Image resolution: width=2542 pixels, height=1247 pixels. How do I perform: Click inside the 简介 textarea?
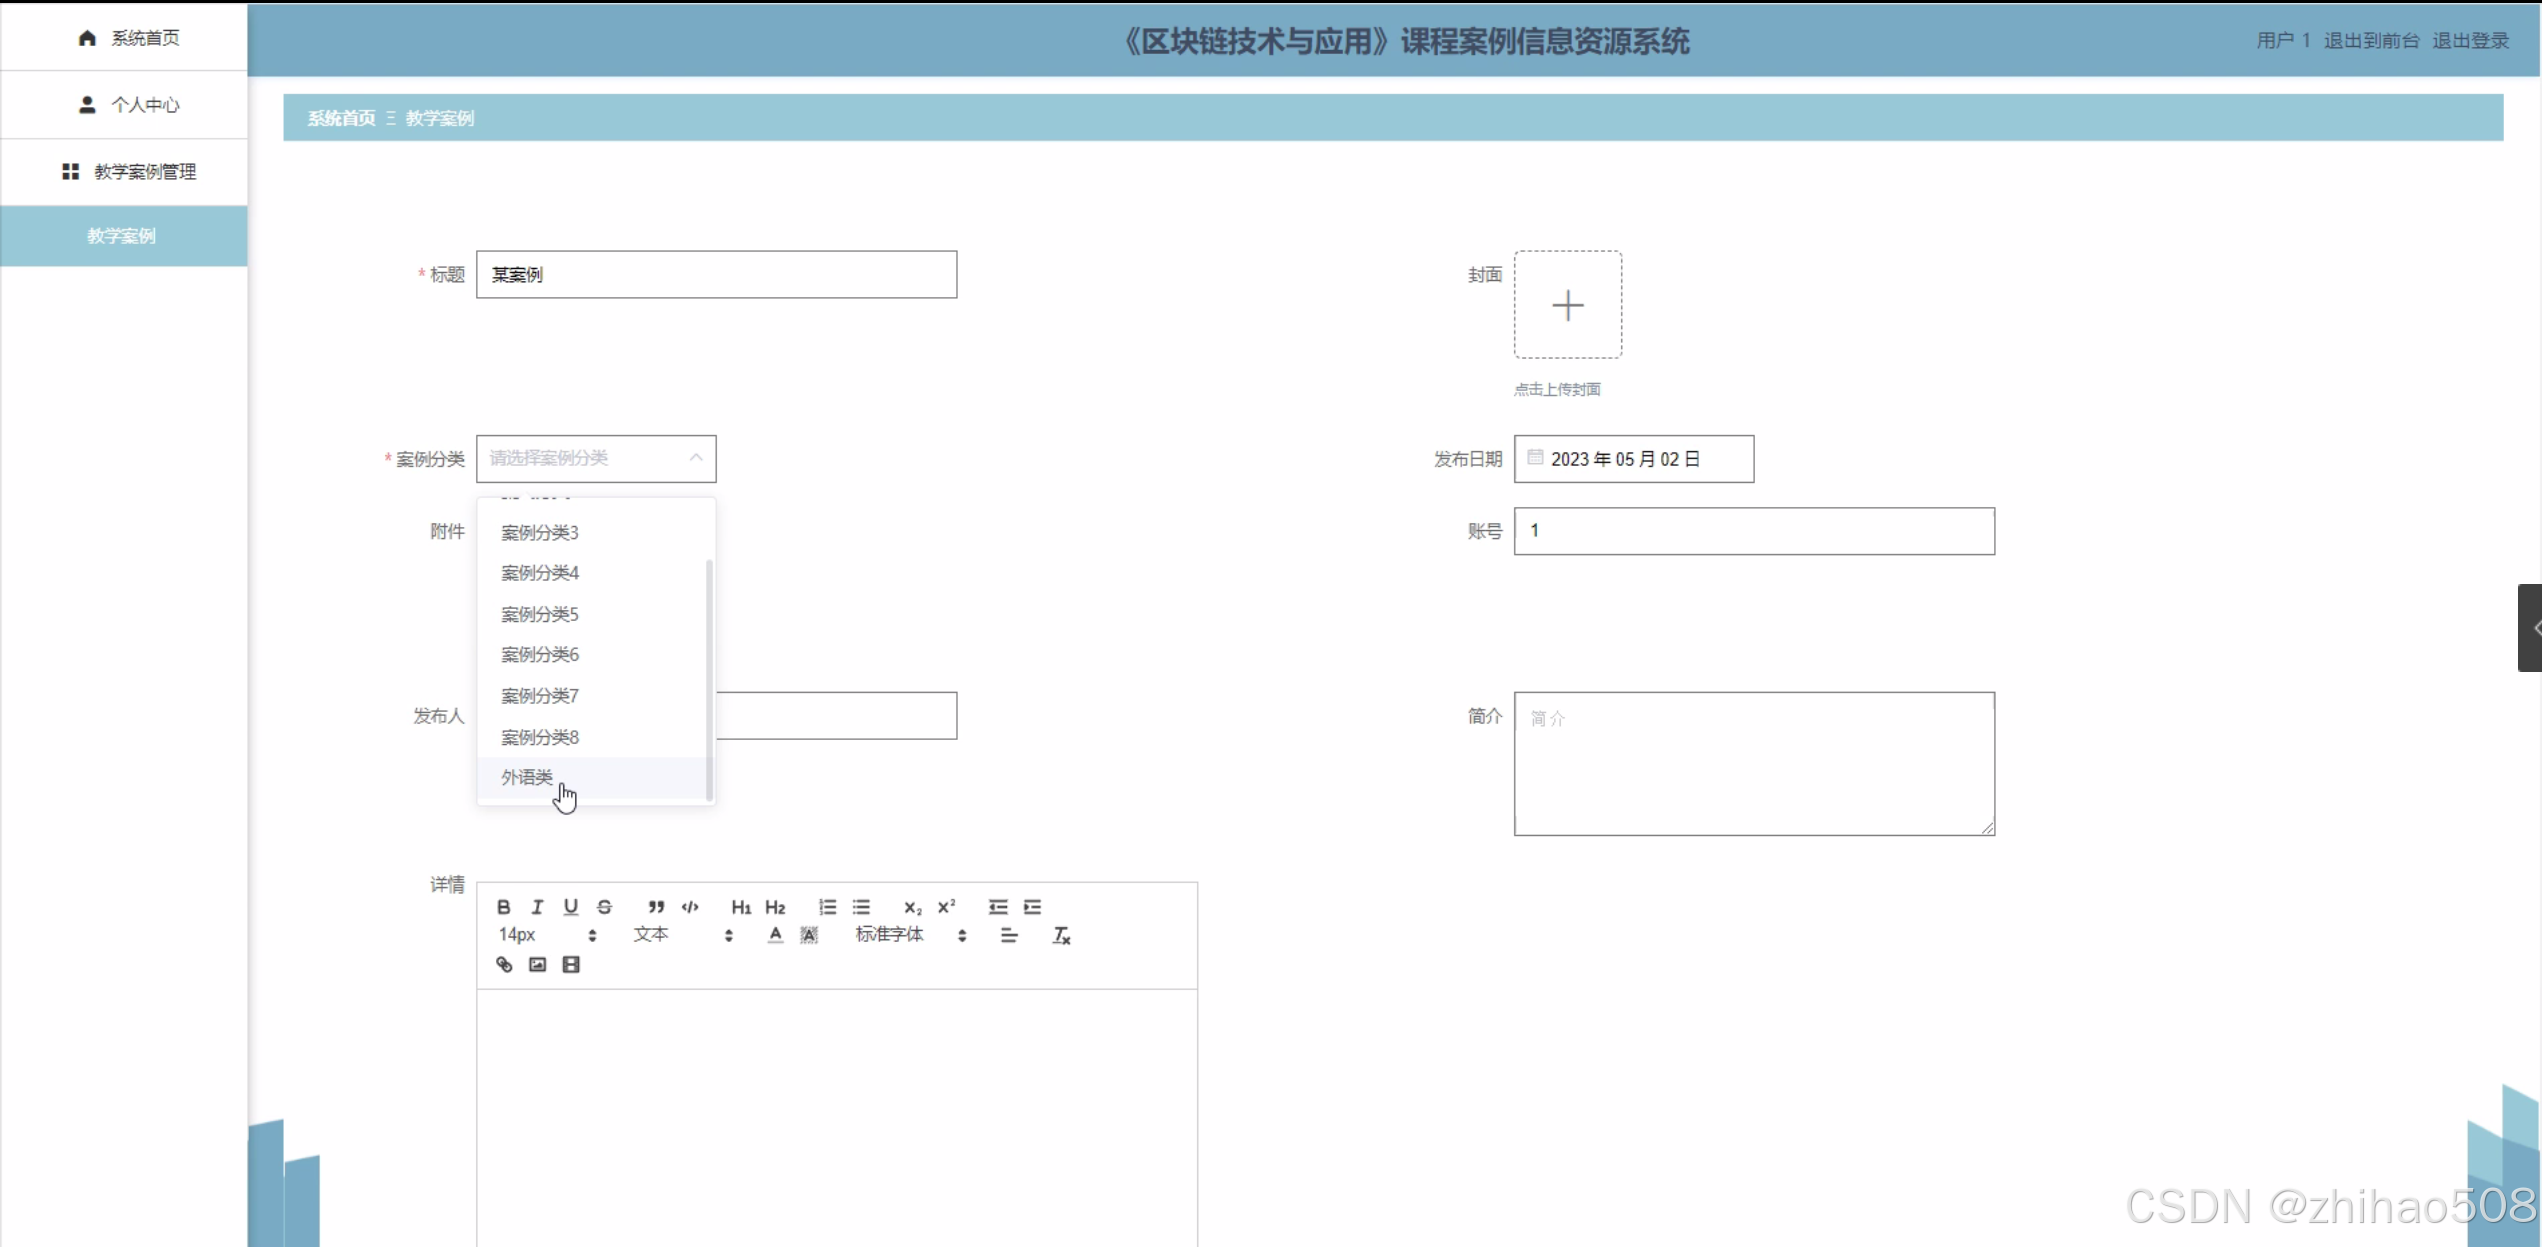[1754, 763]
